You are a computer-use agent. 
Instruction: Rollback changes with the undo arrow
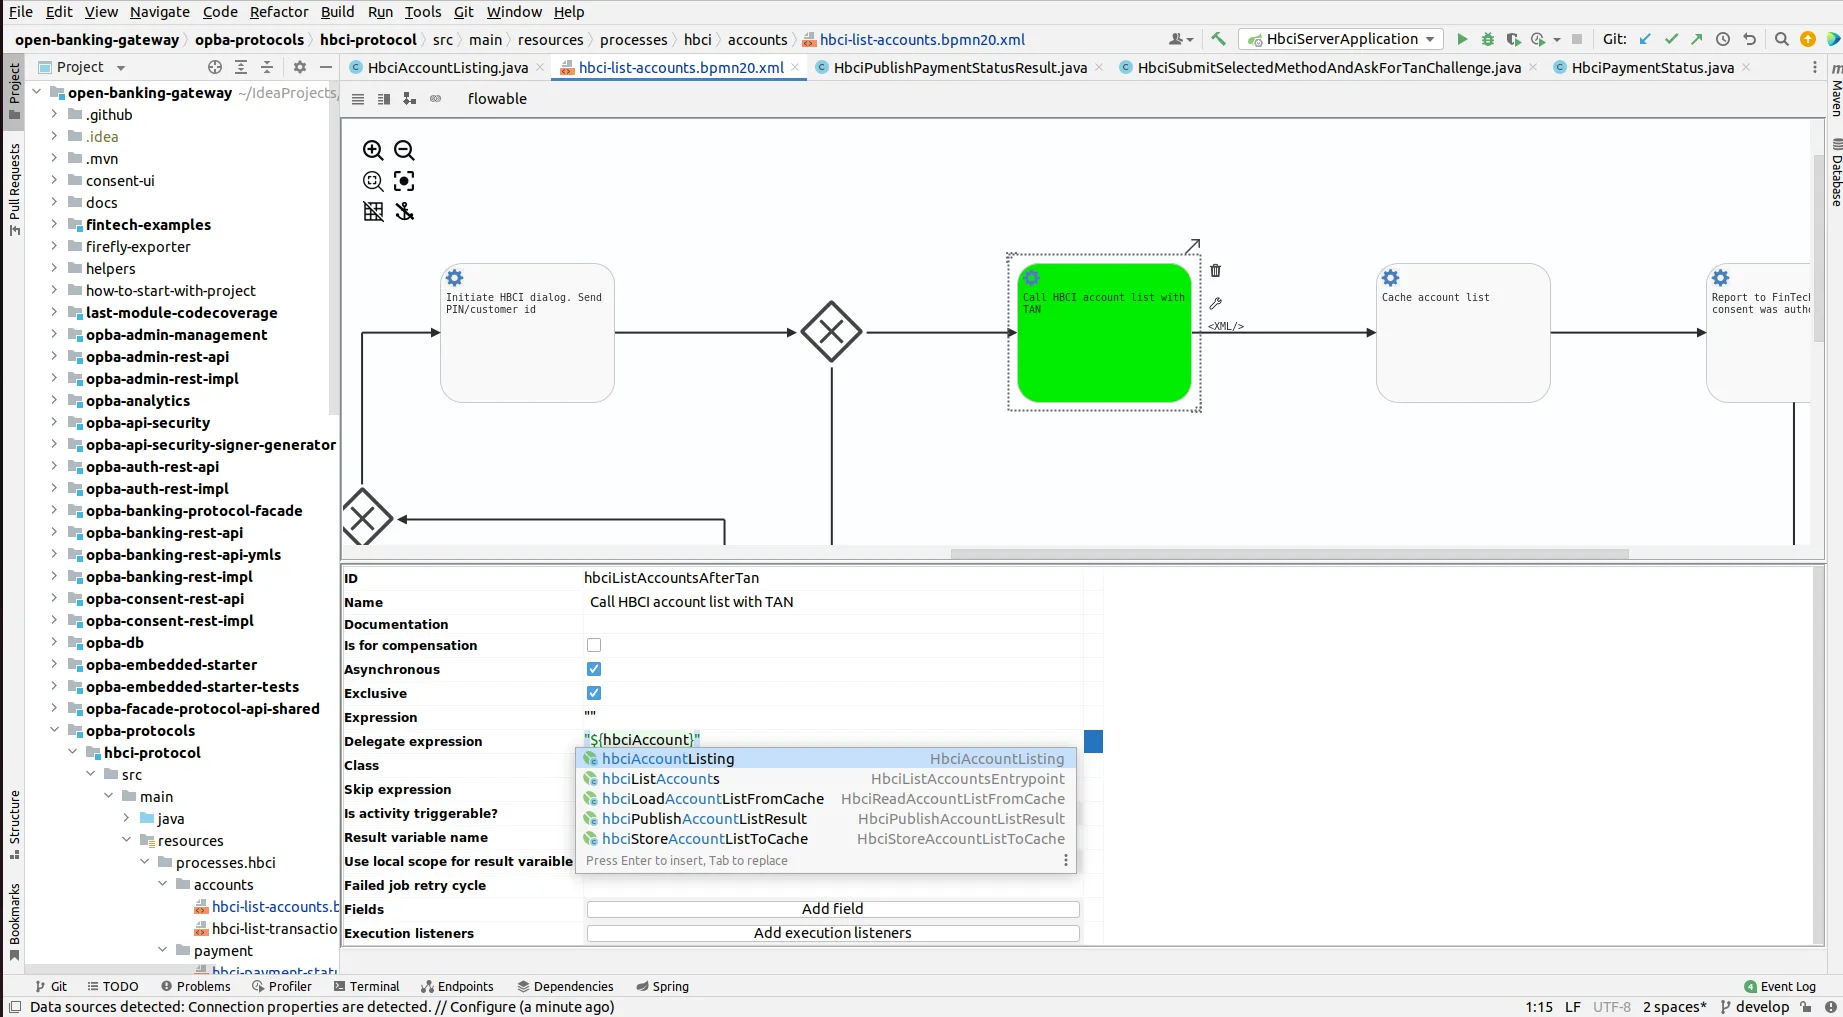(1749, 39)
